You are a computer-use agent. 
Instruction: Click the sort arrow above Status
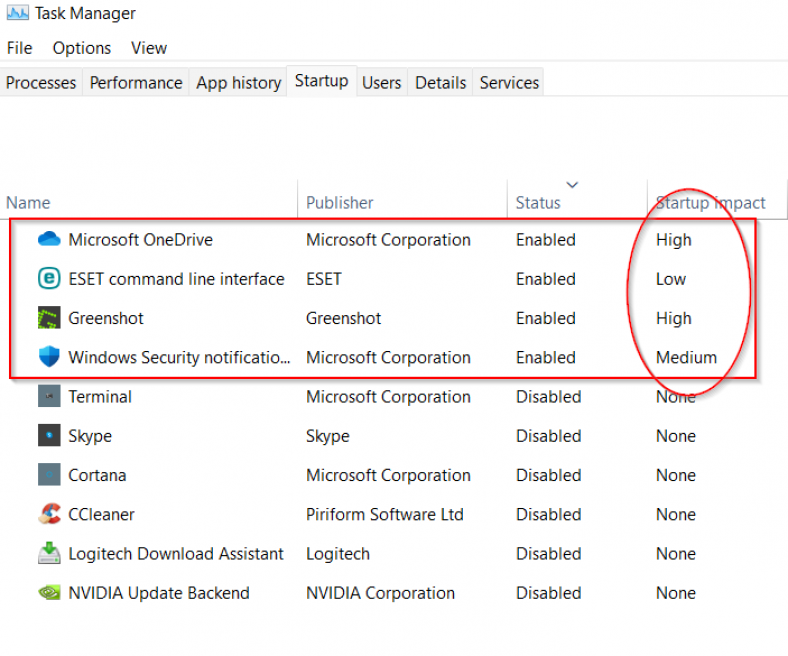572,184
